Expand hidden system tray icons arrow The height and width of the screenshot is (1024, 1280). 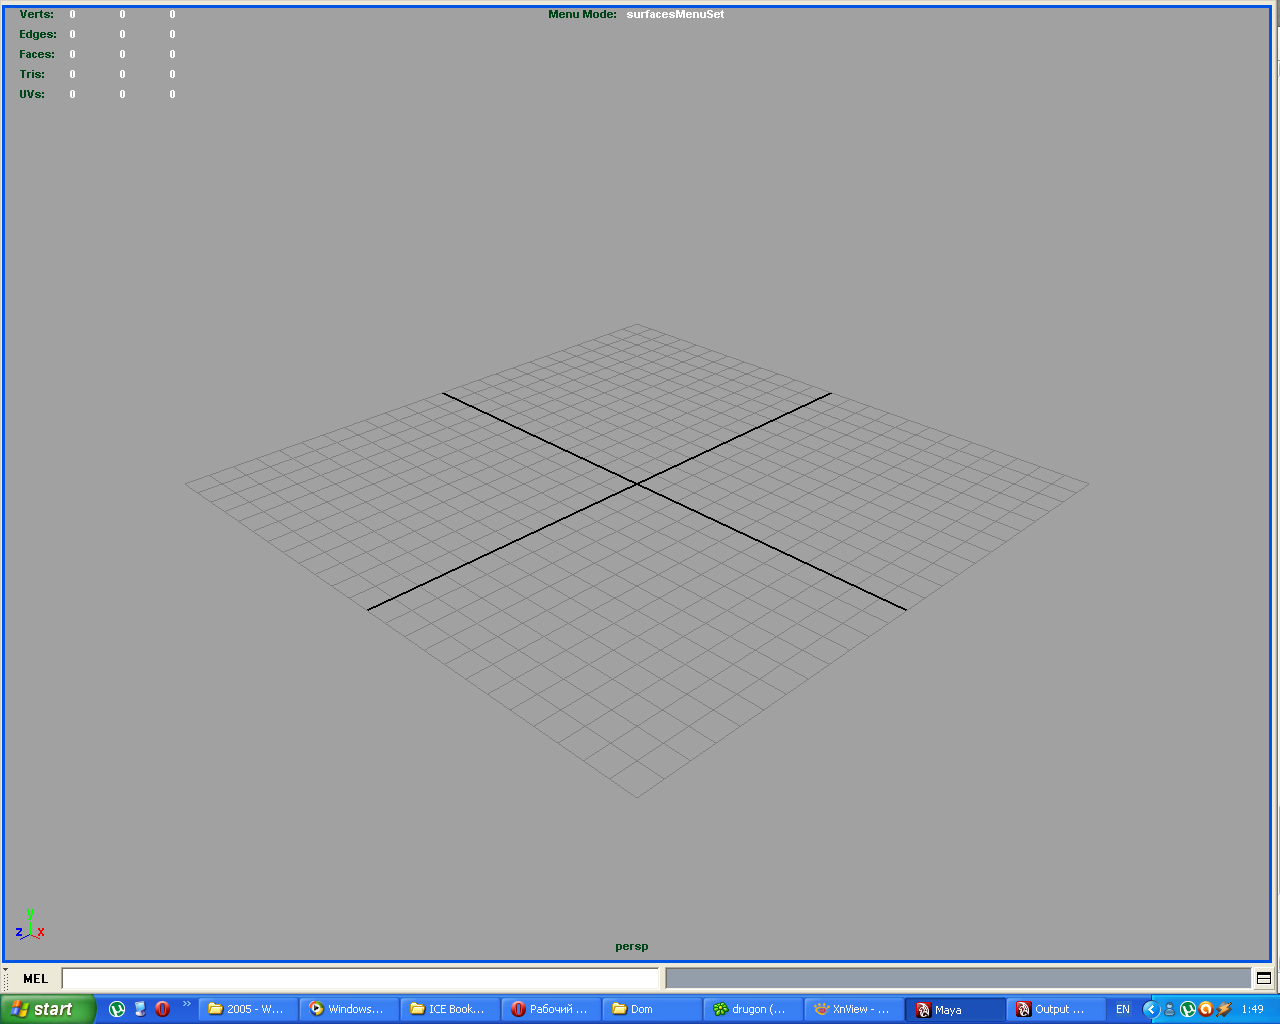click(x=1151, y=1009)
